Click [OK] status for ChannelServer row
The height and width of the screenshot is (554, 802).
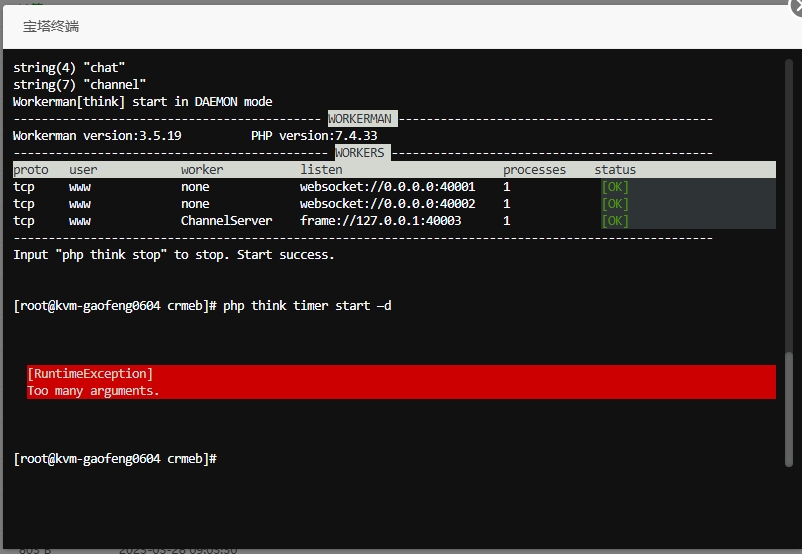point(615,220)
